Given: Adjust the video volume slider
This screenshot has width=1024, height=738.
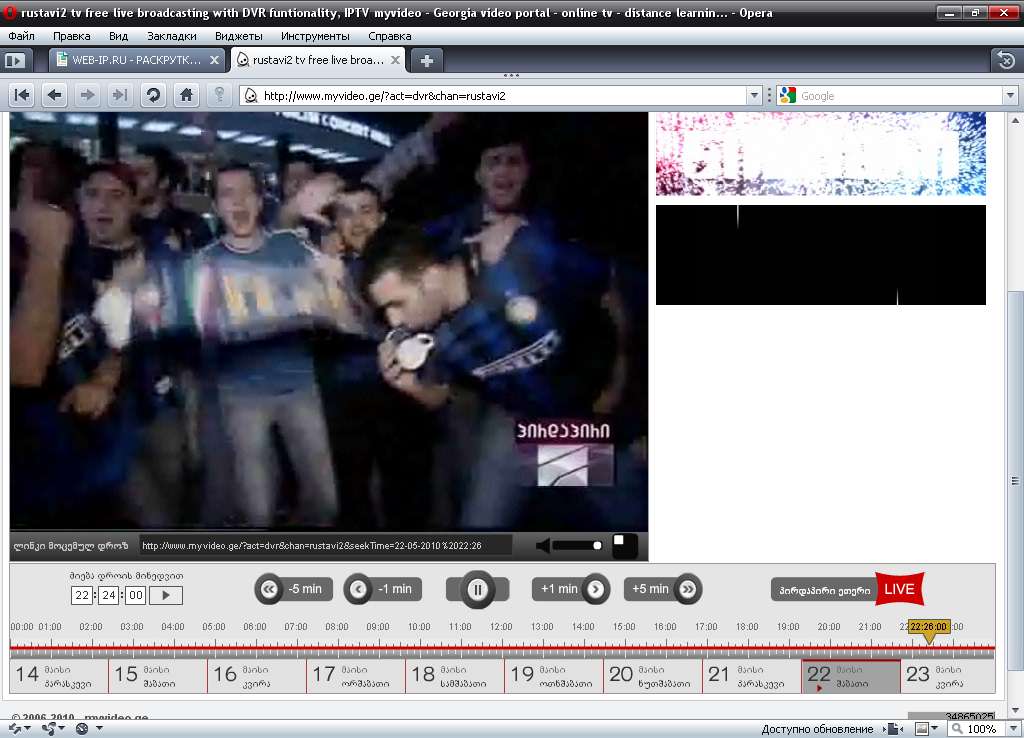Looking at the screenshot, I should tap(577, 545).
